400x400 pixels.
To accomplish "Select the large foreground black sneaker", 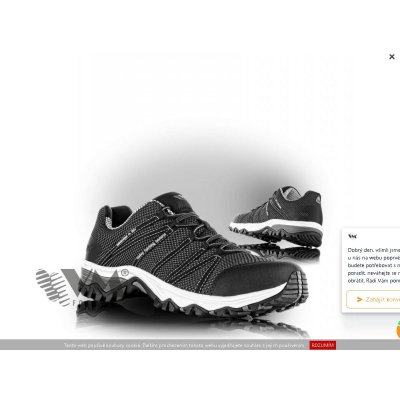I will 195,255.
